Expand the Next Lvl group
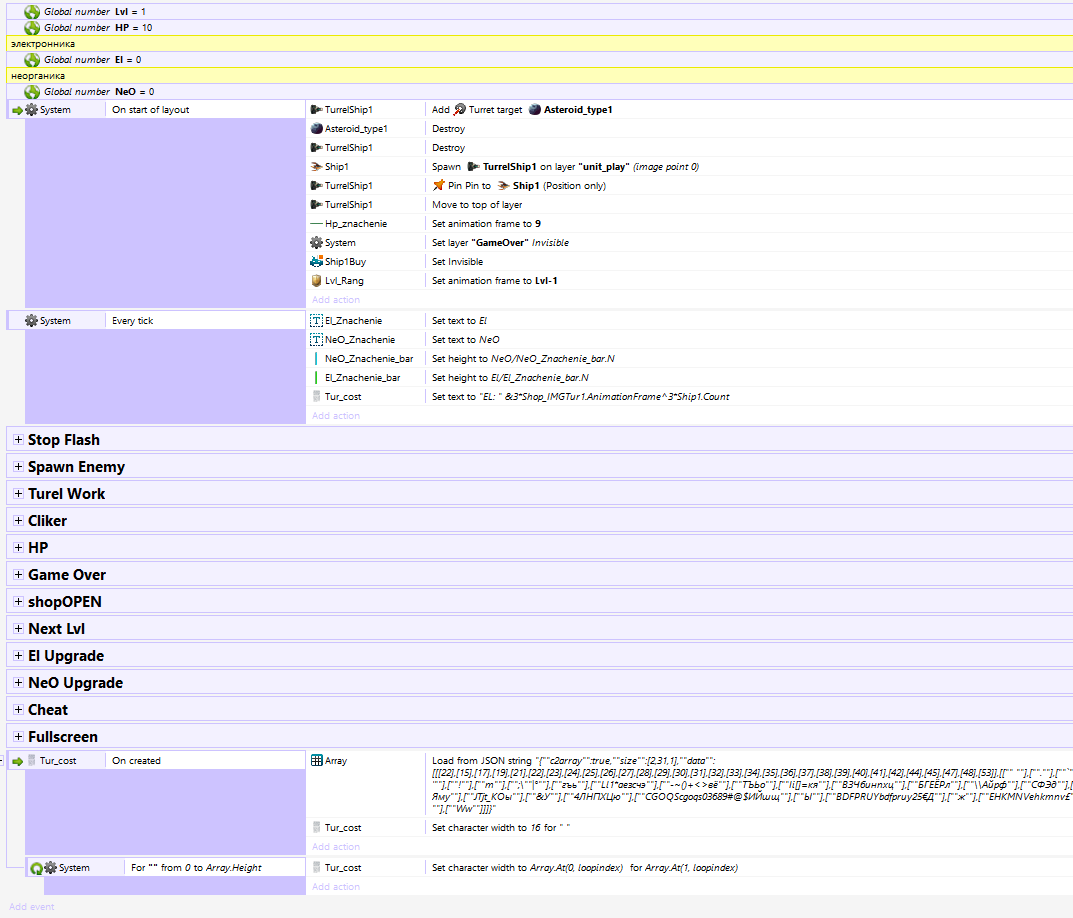This screenshot has height=918, width=1073. 18,628
